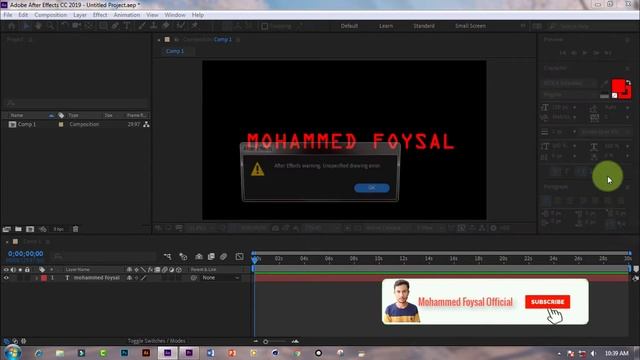The width and height of the screenshot is (640, 360).
Task: Switch to the Standard workspace
Action: pos(424,26)
